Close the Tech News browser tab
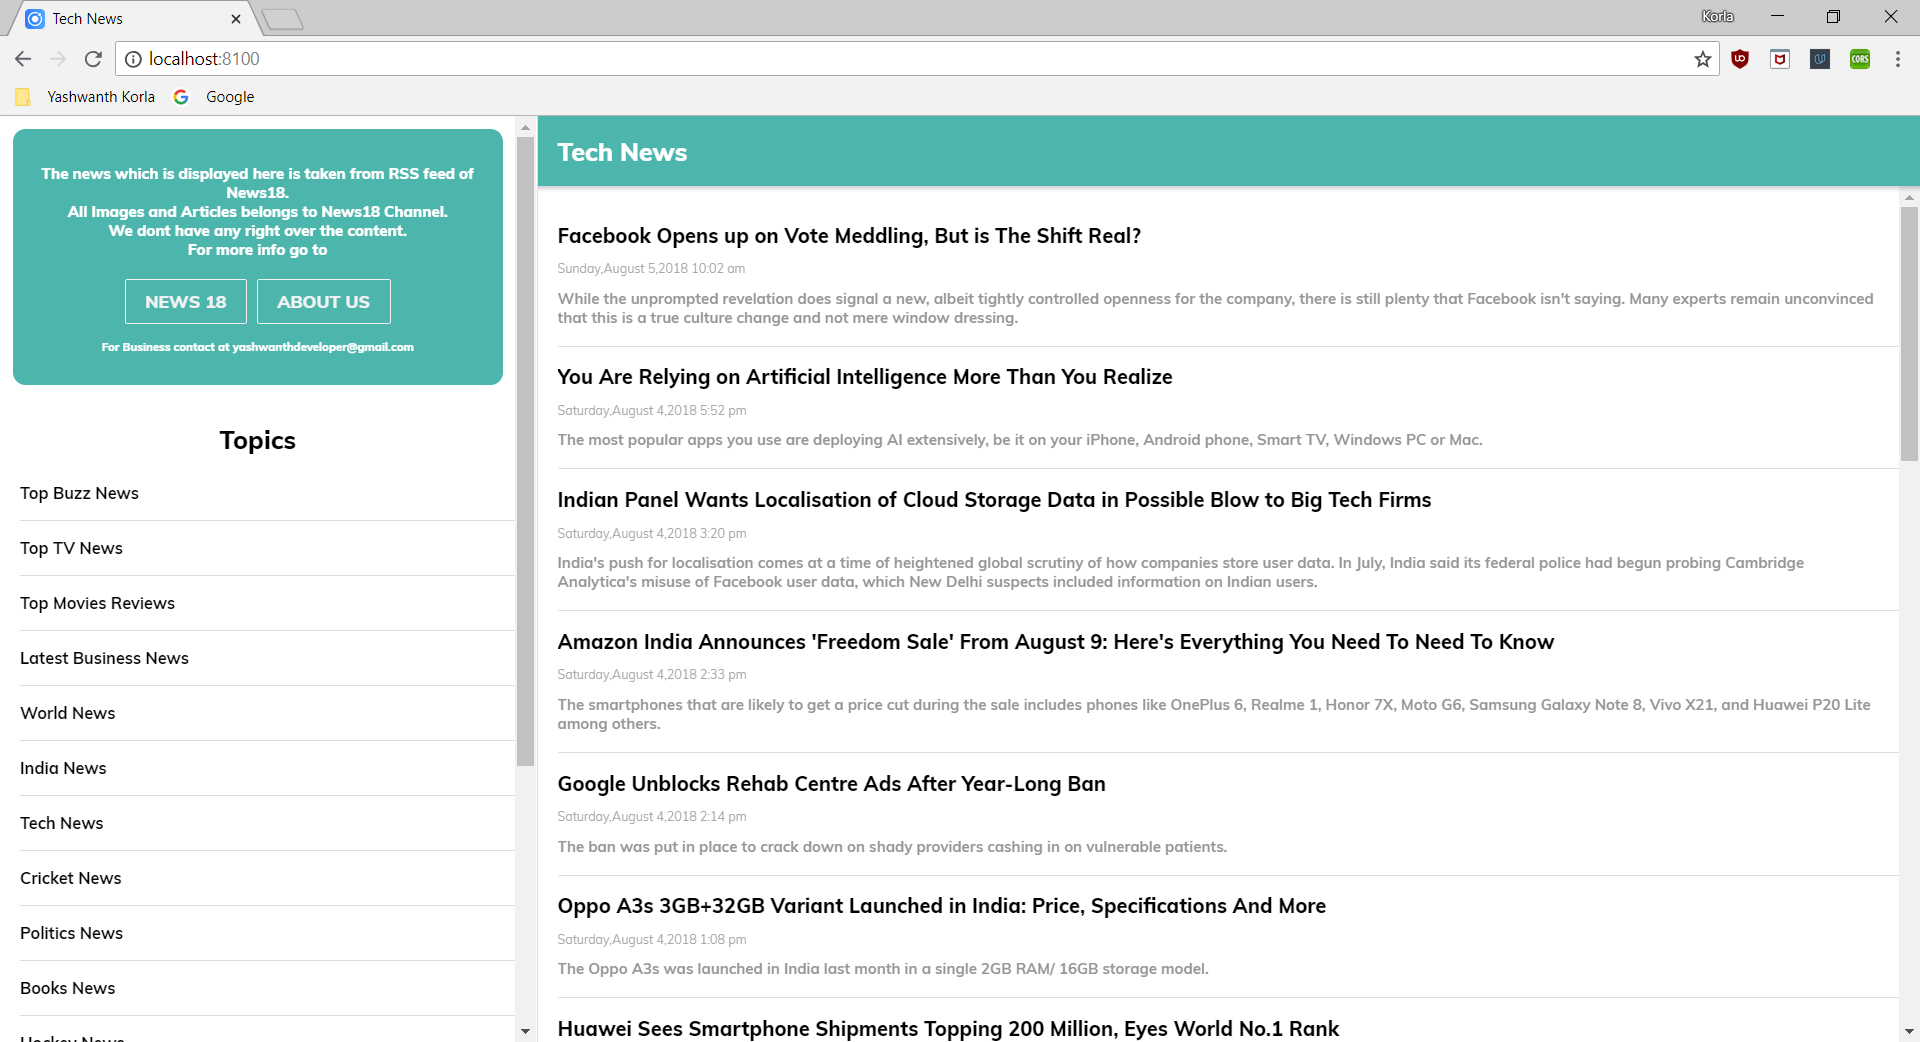The image size is (1920, 1042). point(236,19)
